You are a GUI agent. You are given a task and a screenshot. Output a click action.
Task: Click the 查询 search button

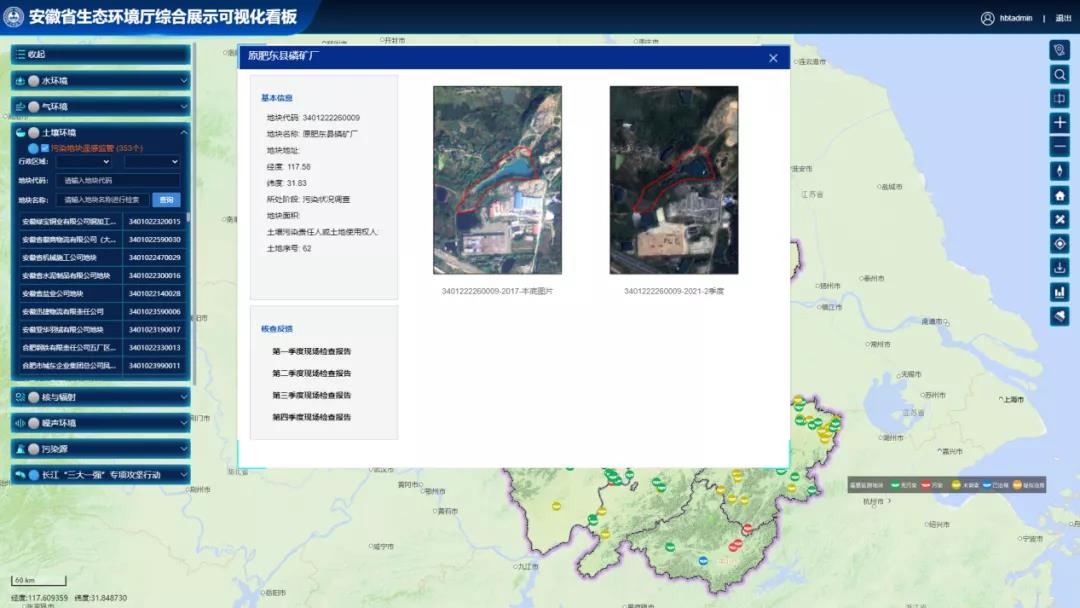(x=168, y=200)
